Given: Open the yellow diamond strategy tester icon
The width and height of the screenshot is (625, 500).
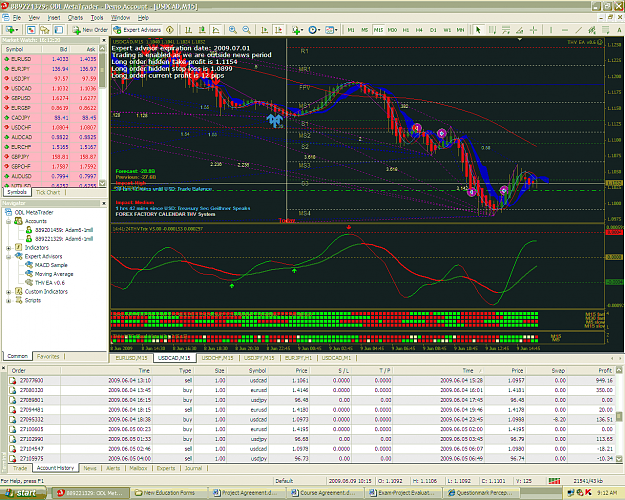Looking at the screenshot, I should coord(170,30).
